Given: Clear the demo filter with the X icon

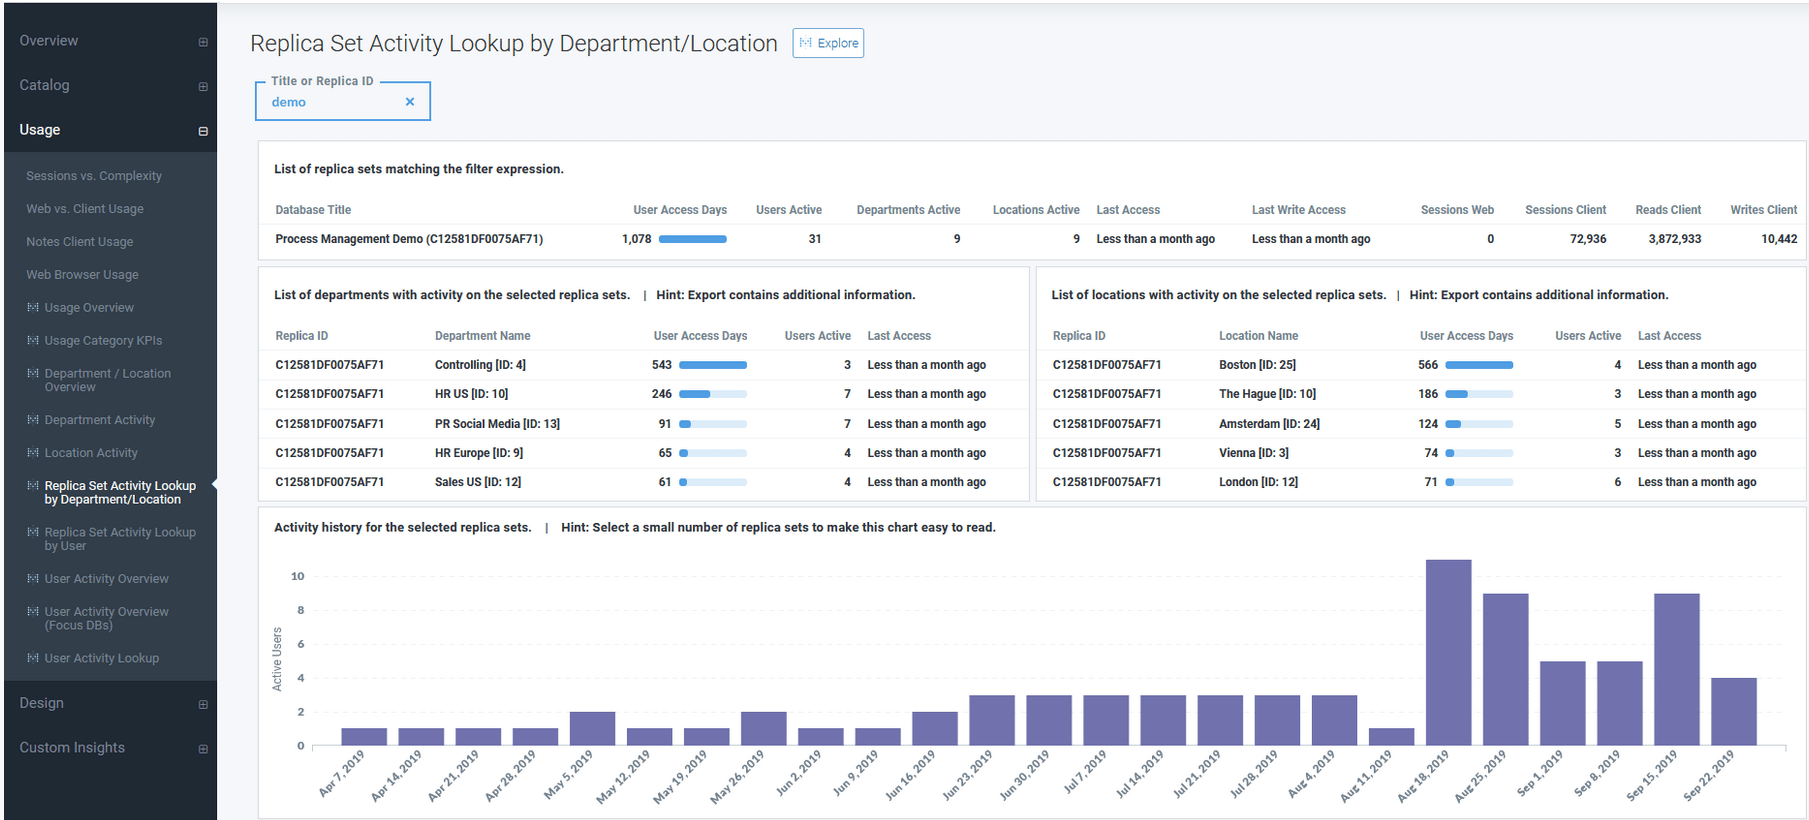Looking at the screenshot, I should click(x=410, y=102).
